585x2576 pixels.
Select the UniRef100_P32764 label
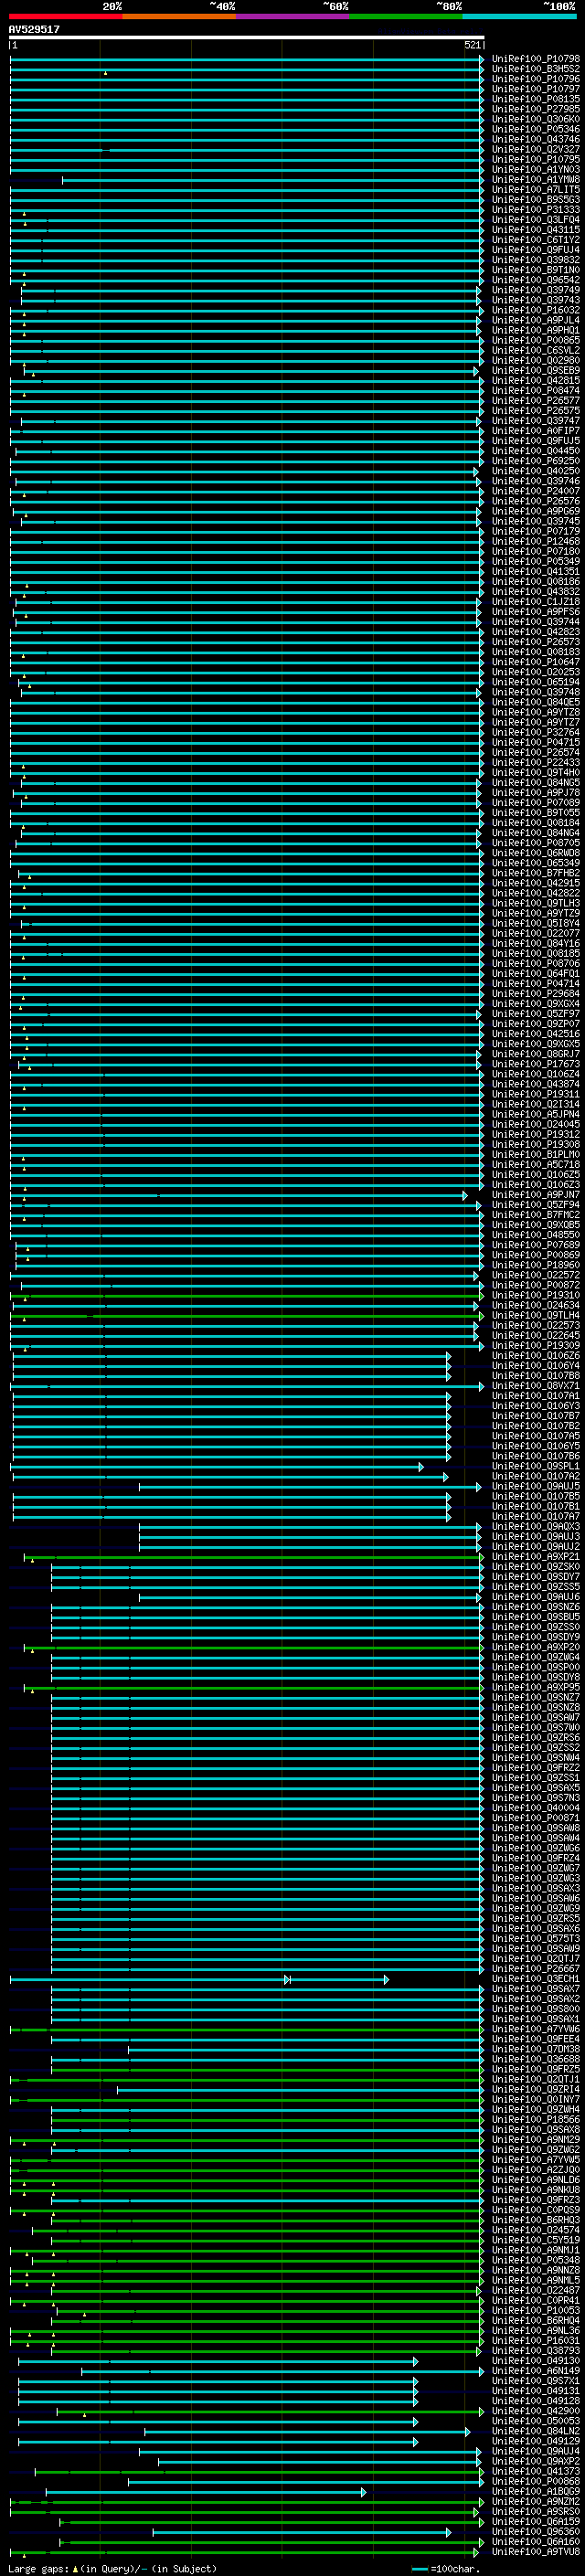[536, 732]
